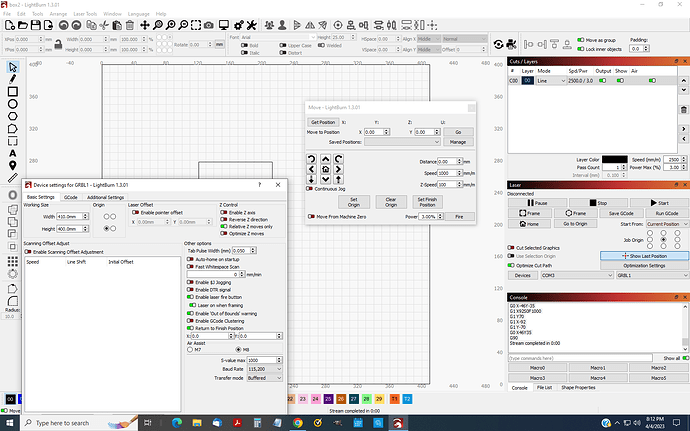Open the Baud Rate dropdown
This screenshot has width=690, height=431.
[x=264, y=369]
